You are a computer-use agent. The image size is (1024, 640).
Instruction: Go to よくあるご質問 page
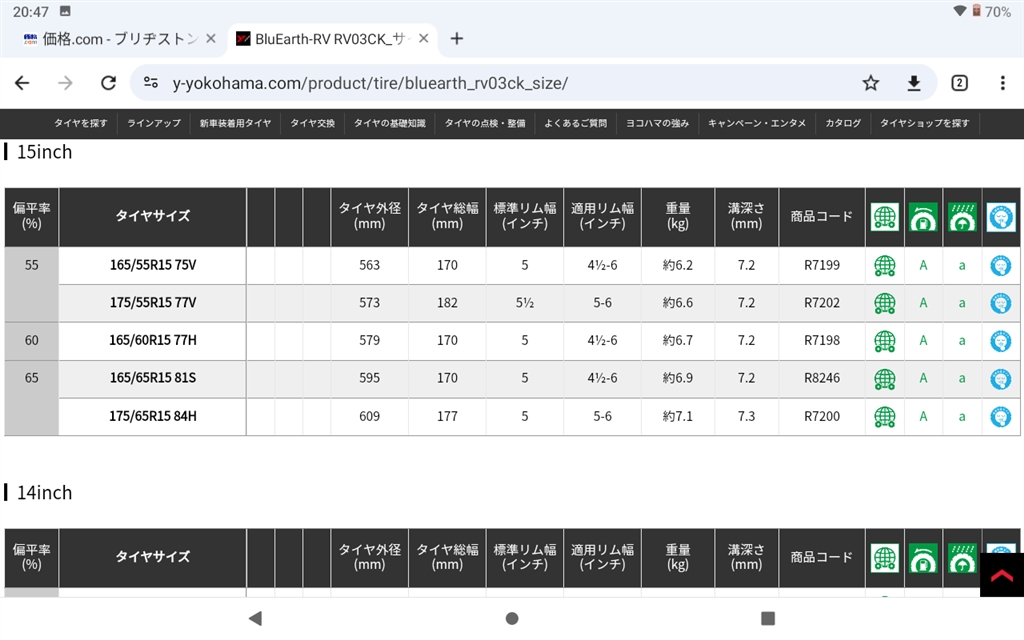pyautogui.click(x=575, y=123)
